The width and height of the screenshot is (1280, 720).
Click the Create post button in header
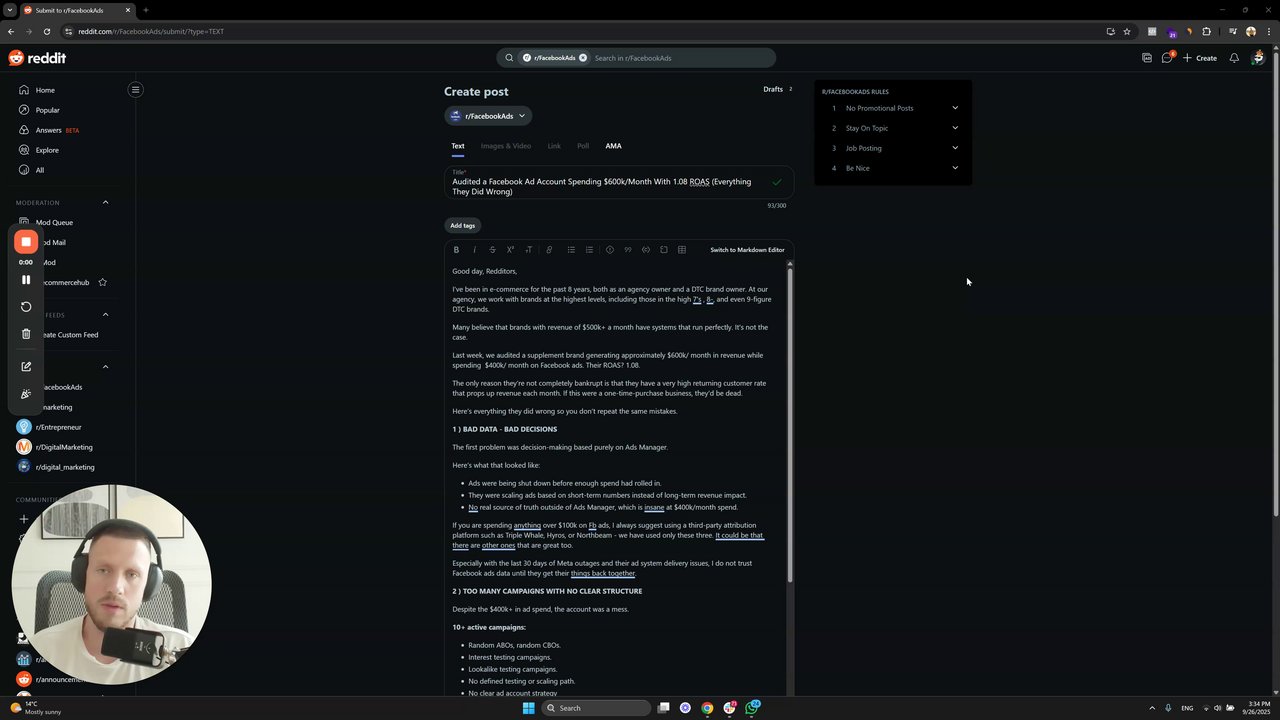[x=1200, y=58]
